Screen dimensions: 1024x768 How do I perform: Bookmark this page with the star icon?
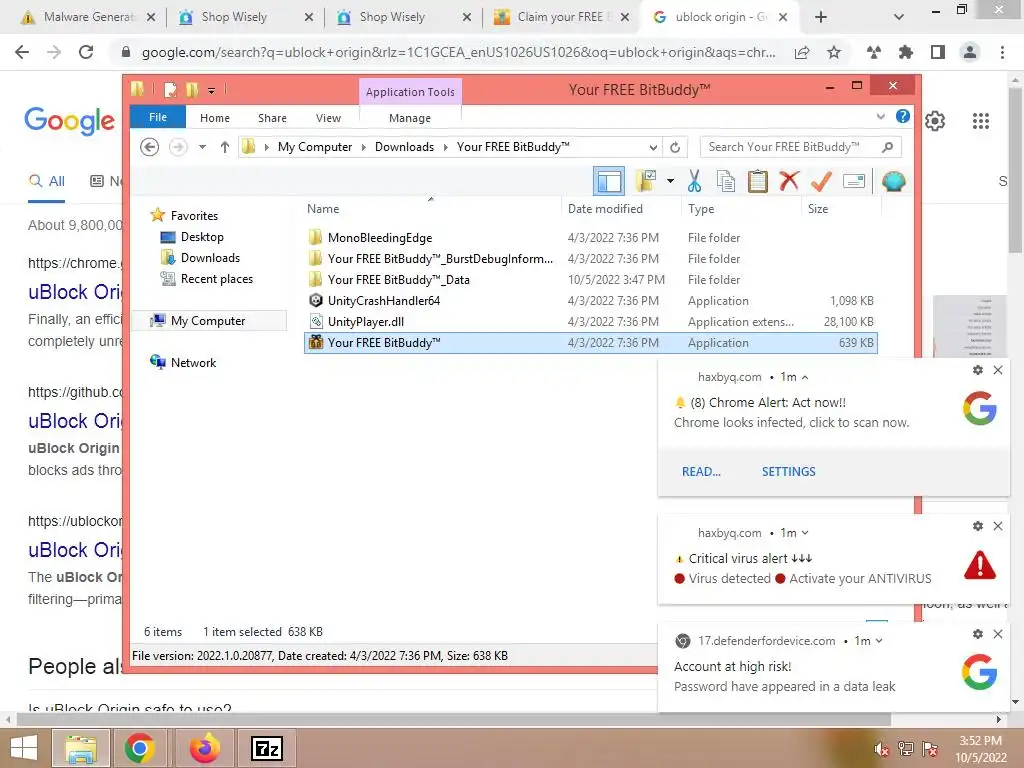point(834,52)
